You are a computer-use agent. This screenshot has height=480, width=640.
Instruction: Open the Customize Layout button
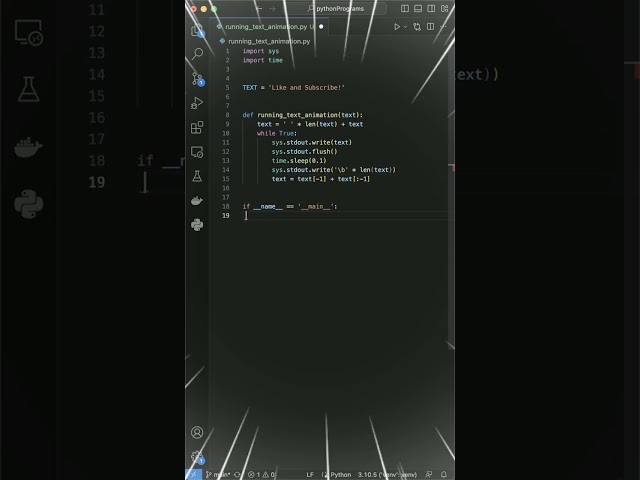point(444,9)
